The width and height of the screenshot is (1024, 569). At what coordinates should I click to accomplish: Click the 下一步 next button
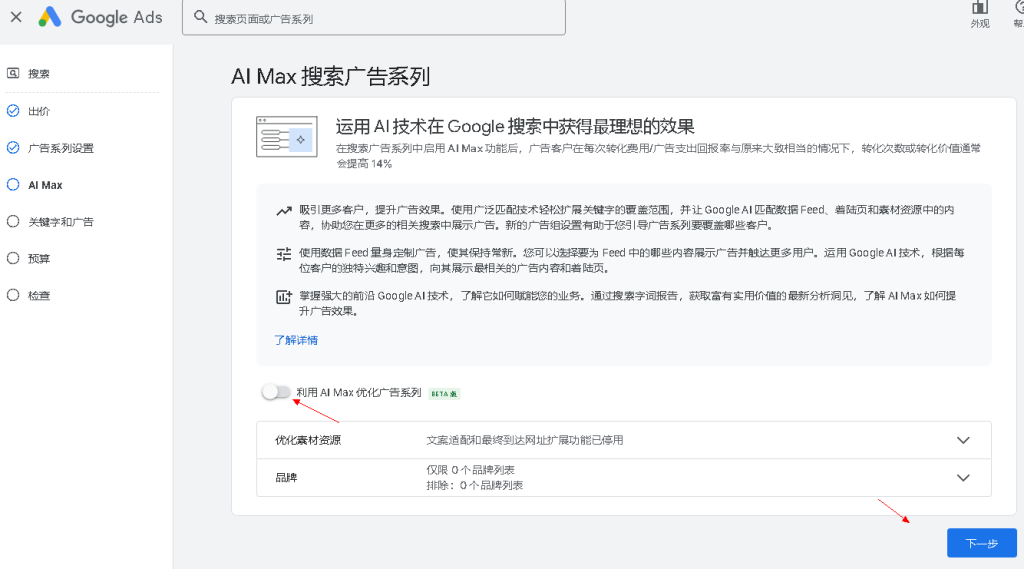(982, 543)
